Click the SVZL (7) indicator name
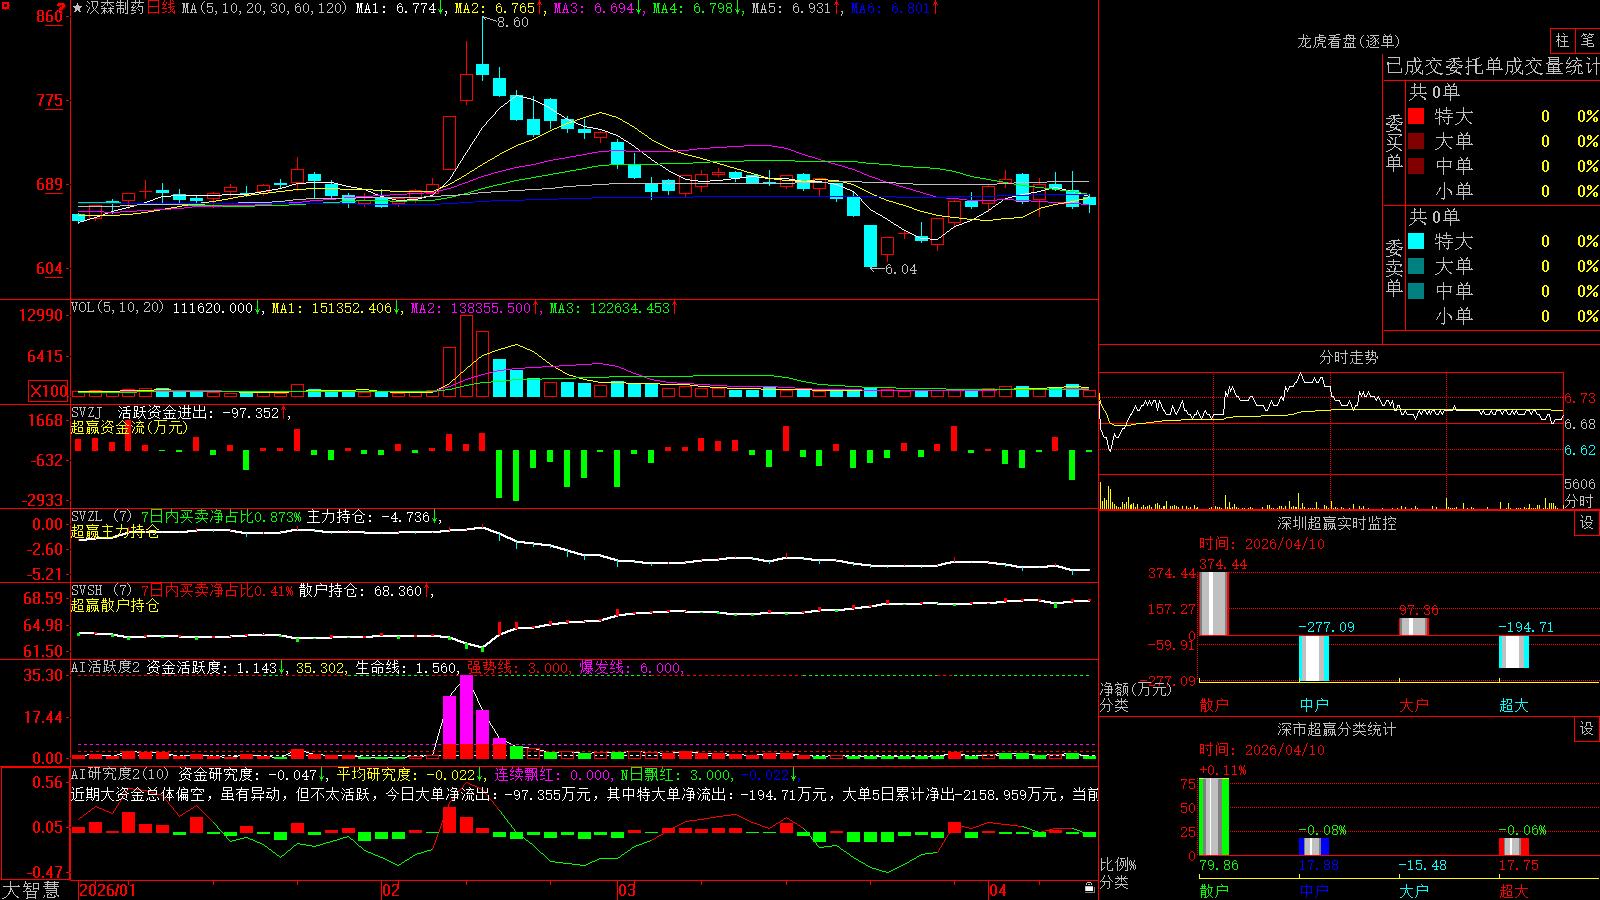The width and height of the screenshot is (1600, 900). (101, 517)
